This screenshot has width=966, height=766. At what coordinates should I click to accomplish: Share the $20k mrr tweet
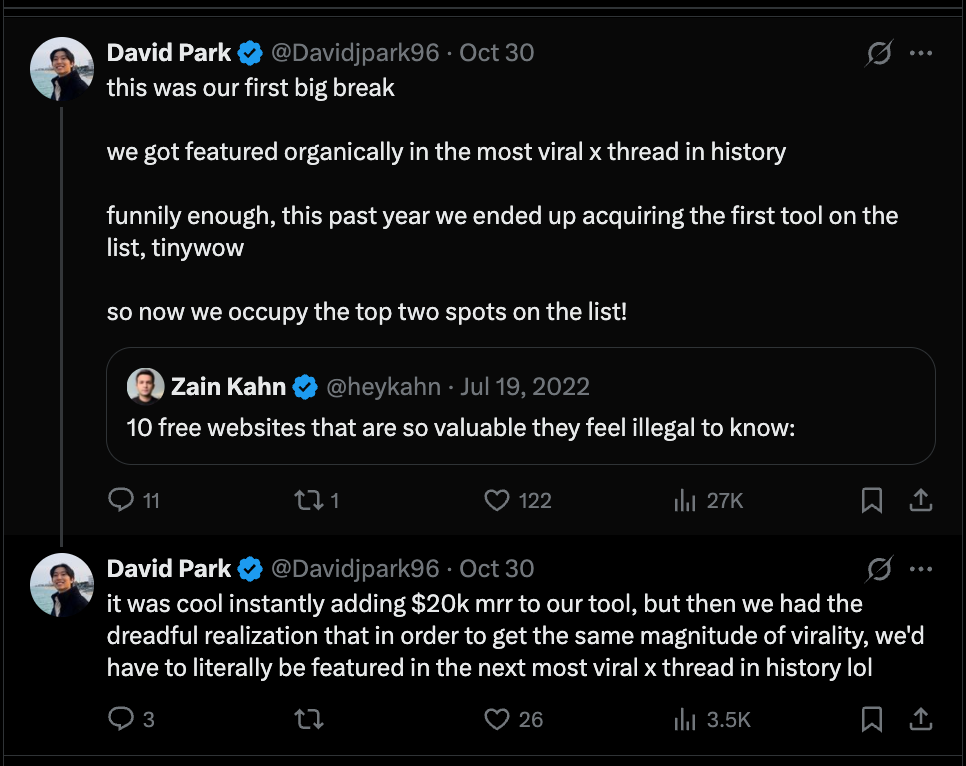point(922,718)
